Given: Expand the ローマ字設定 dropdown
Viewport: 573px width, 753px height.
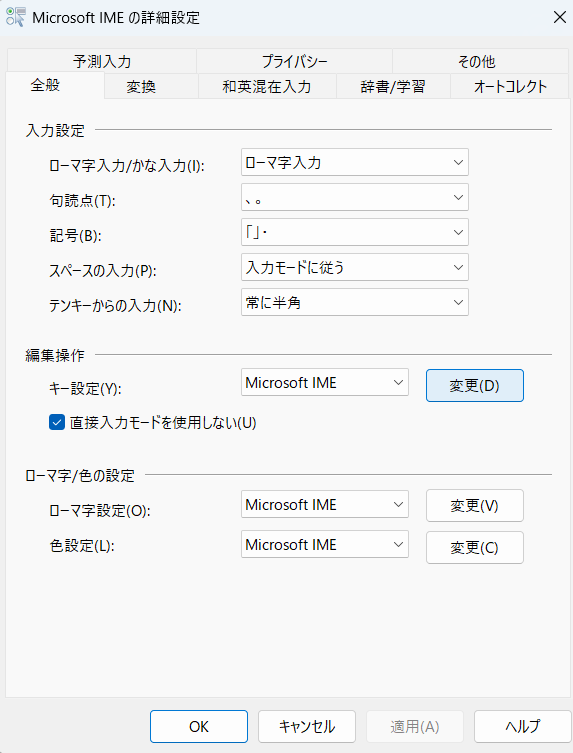Looking at the screenshot, I should tap(325, 504).
